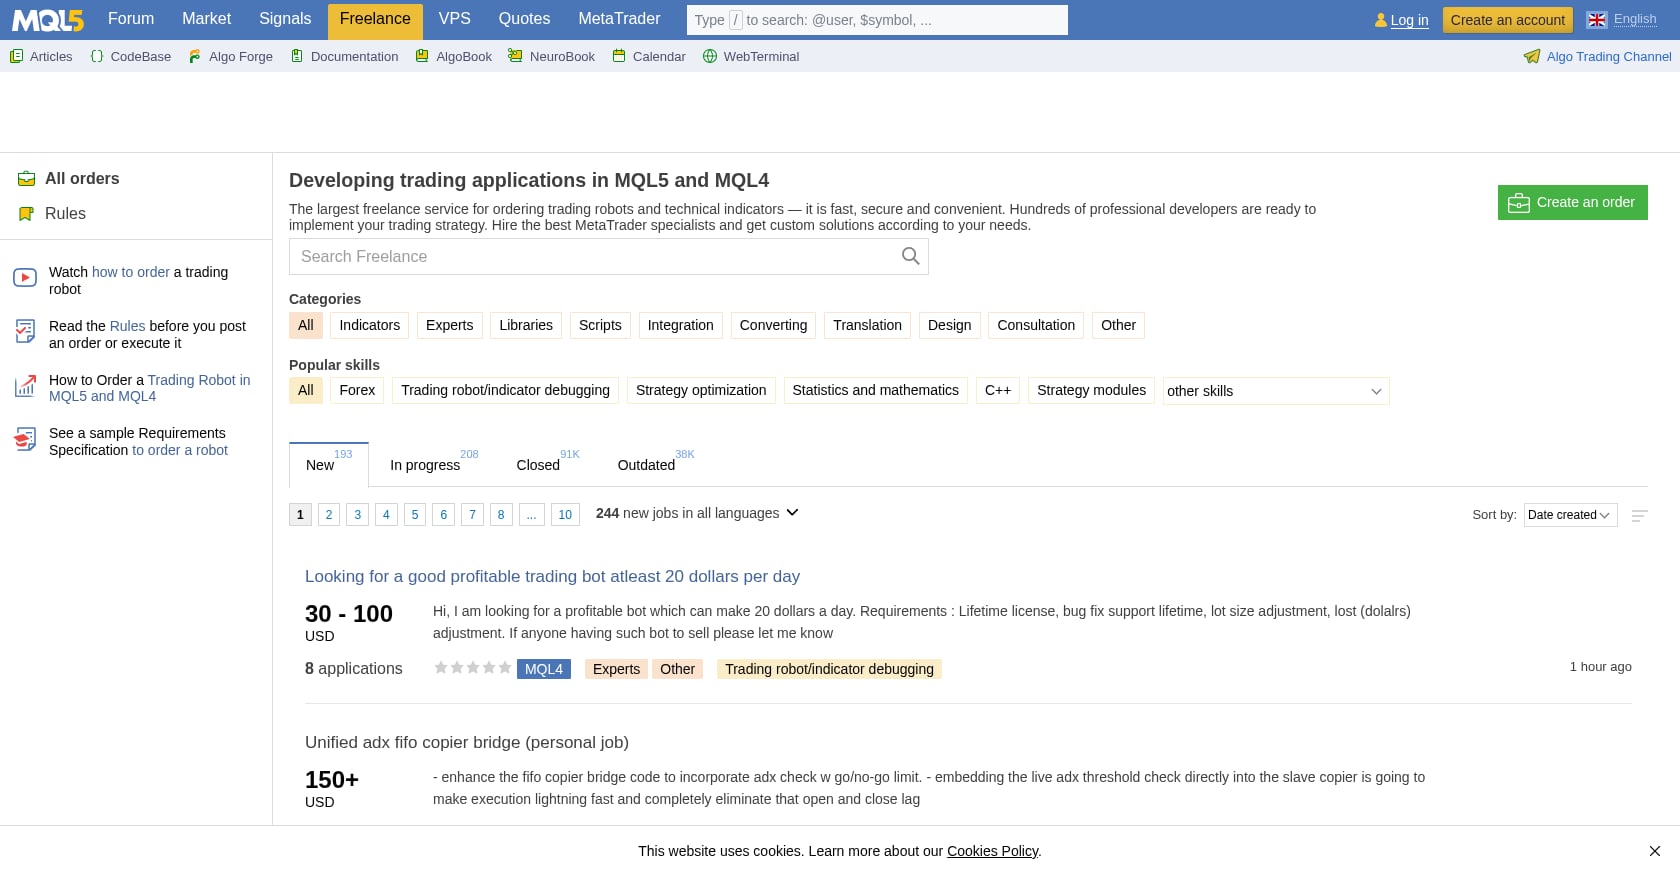This screenshot has height=876, width=1680.
Task: Filter by the Translation category
Action: [867, 325]
